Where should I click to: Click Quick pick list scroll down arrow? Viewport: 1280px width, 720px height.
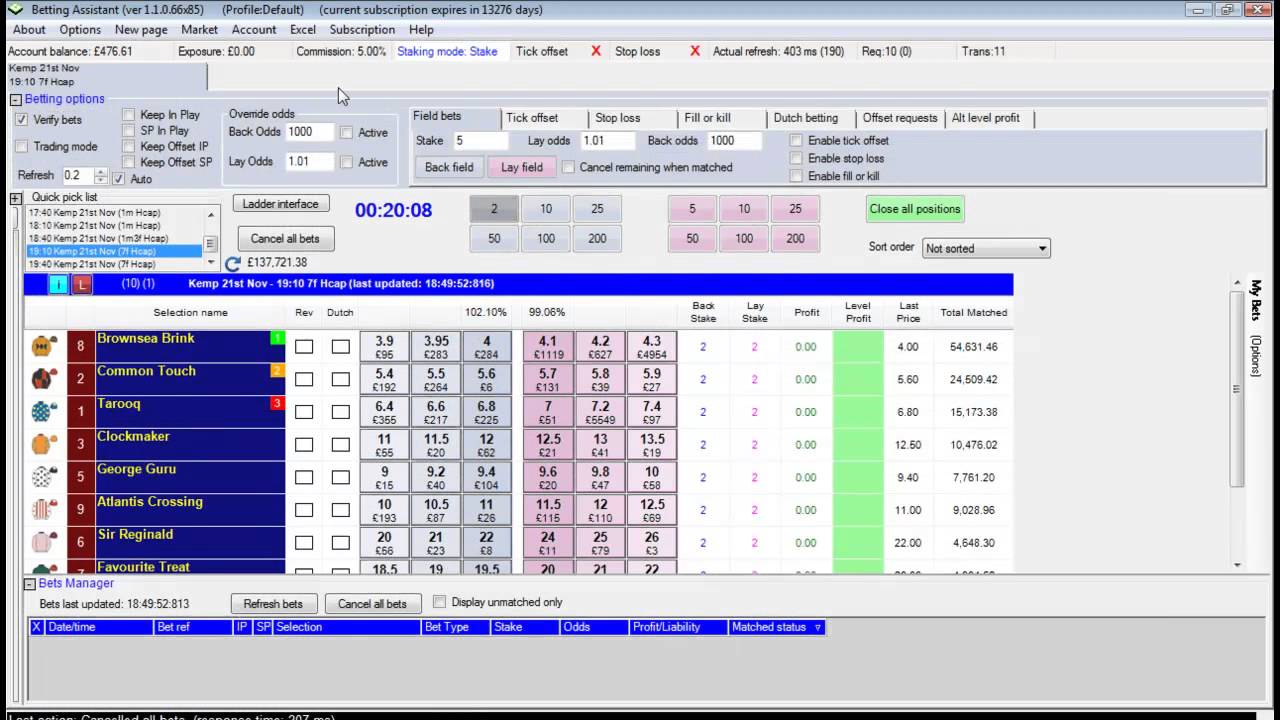click(x=211, y=262)
